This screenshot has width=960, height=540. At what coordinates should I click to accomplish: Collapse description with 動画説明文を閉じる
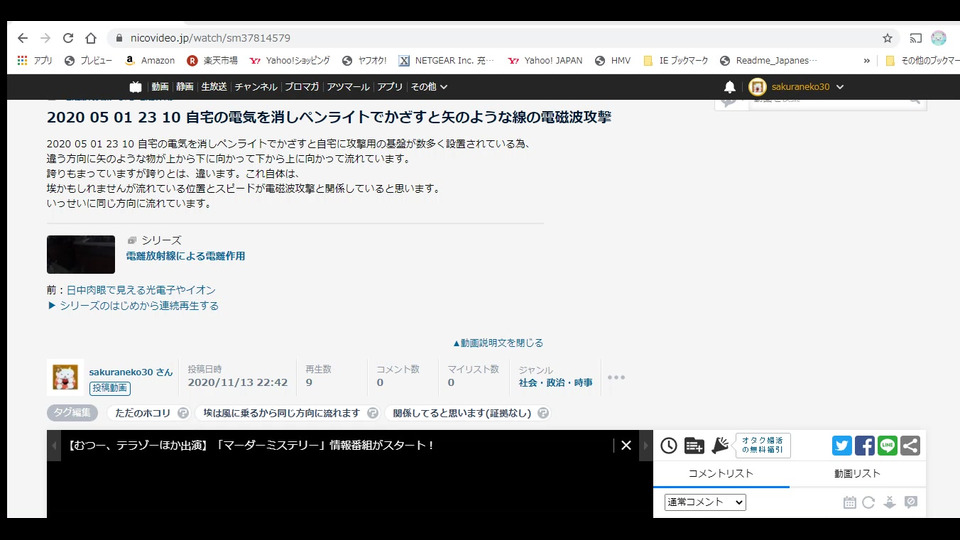tap(498, 343)
